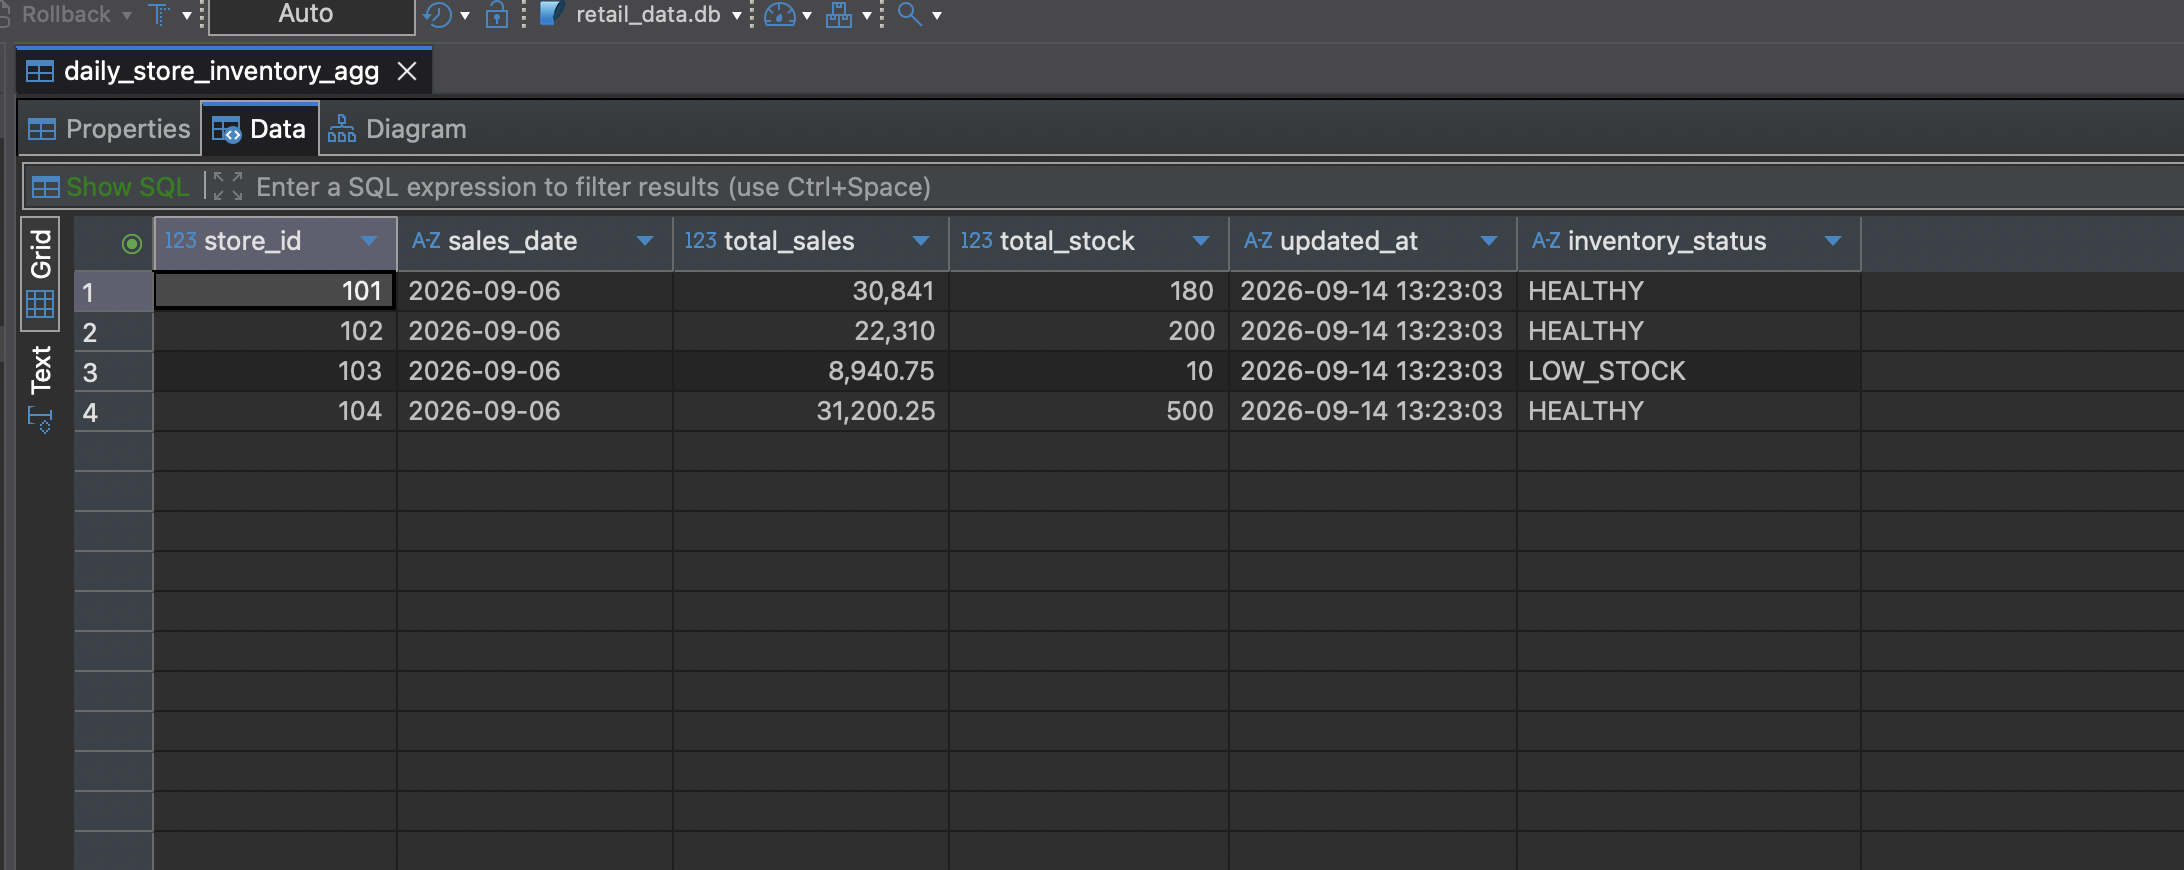Click the expand filter panel icon
Viewport: 2184px width, 870px height.
(x=228, y=186)
